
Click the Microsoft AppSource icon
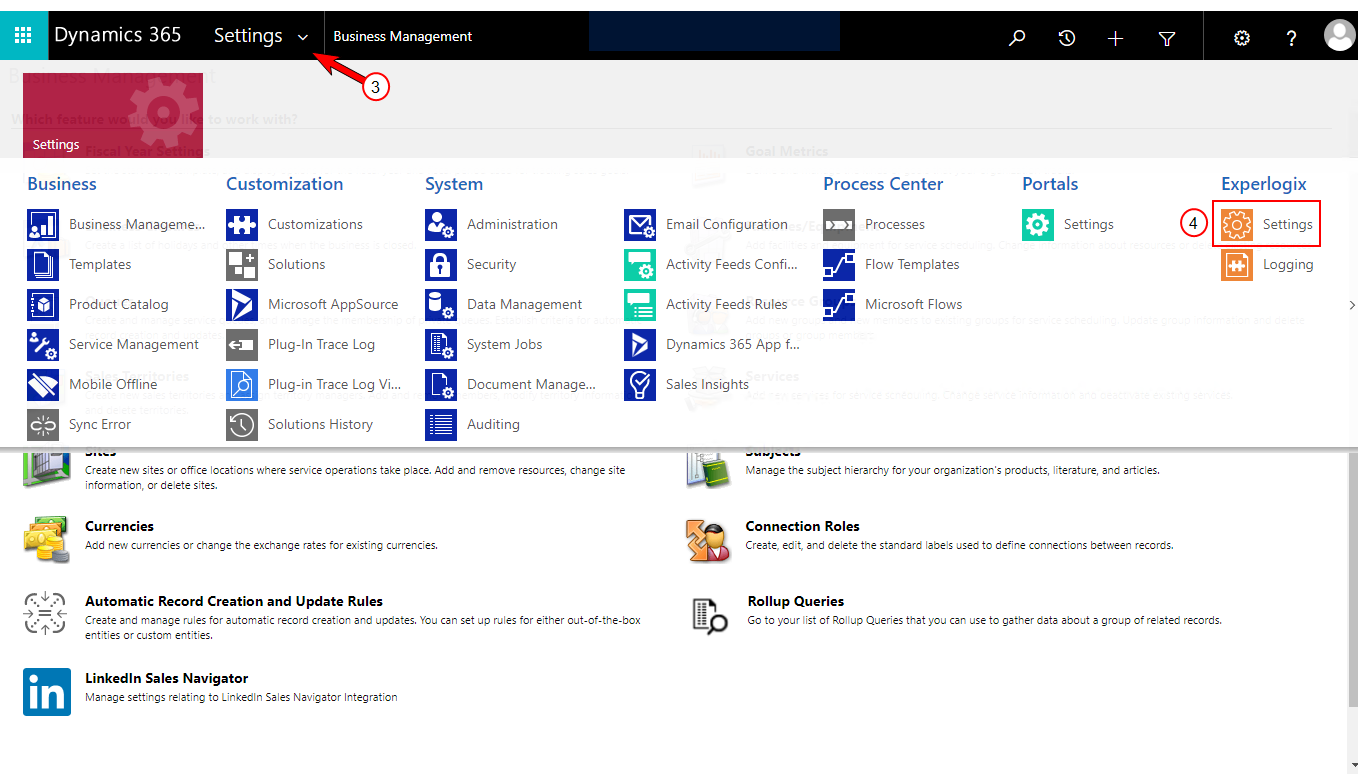click(242, 304)
